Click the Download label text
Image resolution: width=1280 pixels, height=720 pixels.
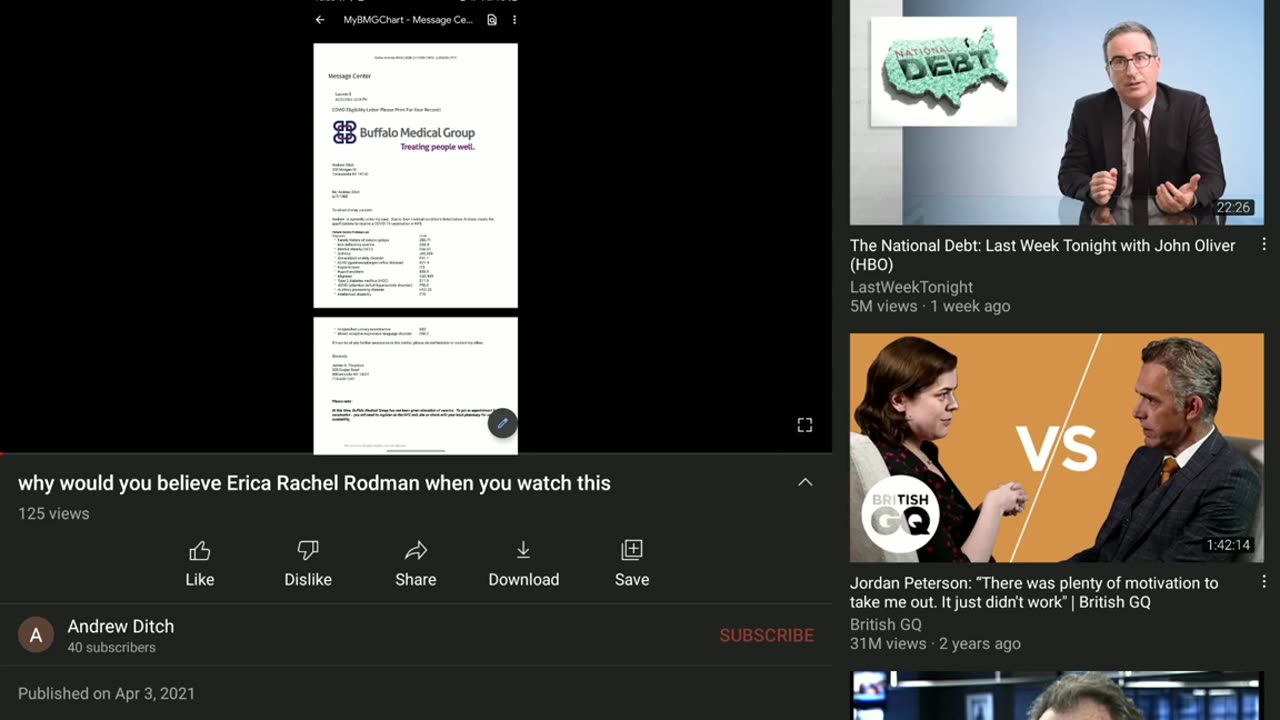[x=524, y=579]
